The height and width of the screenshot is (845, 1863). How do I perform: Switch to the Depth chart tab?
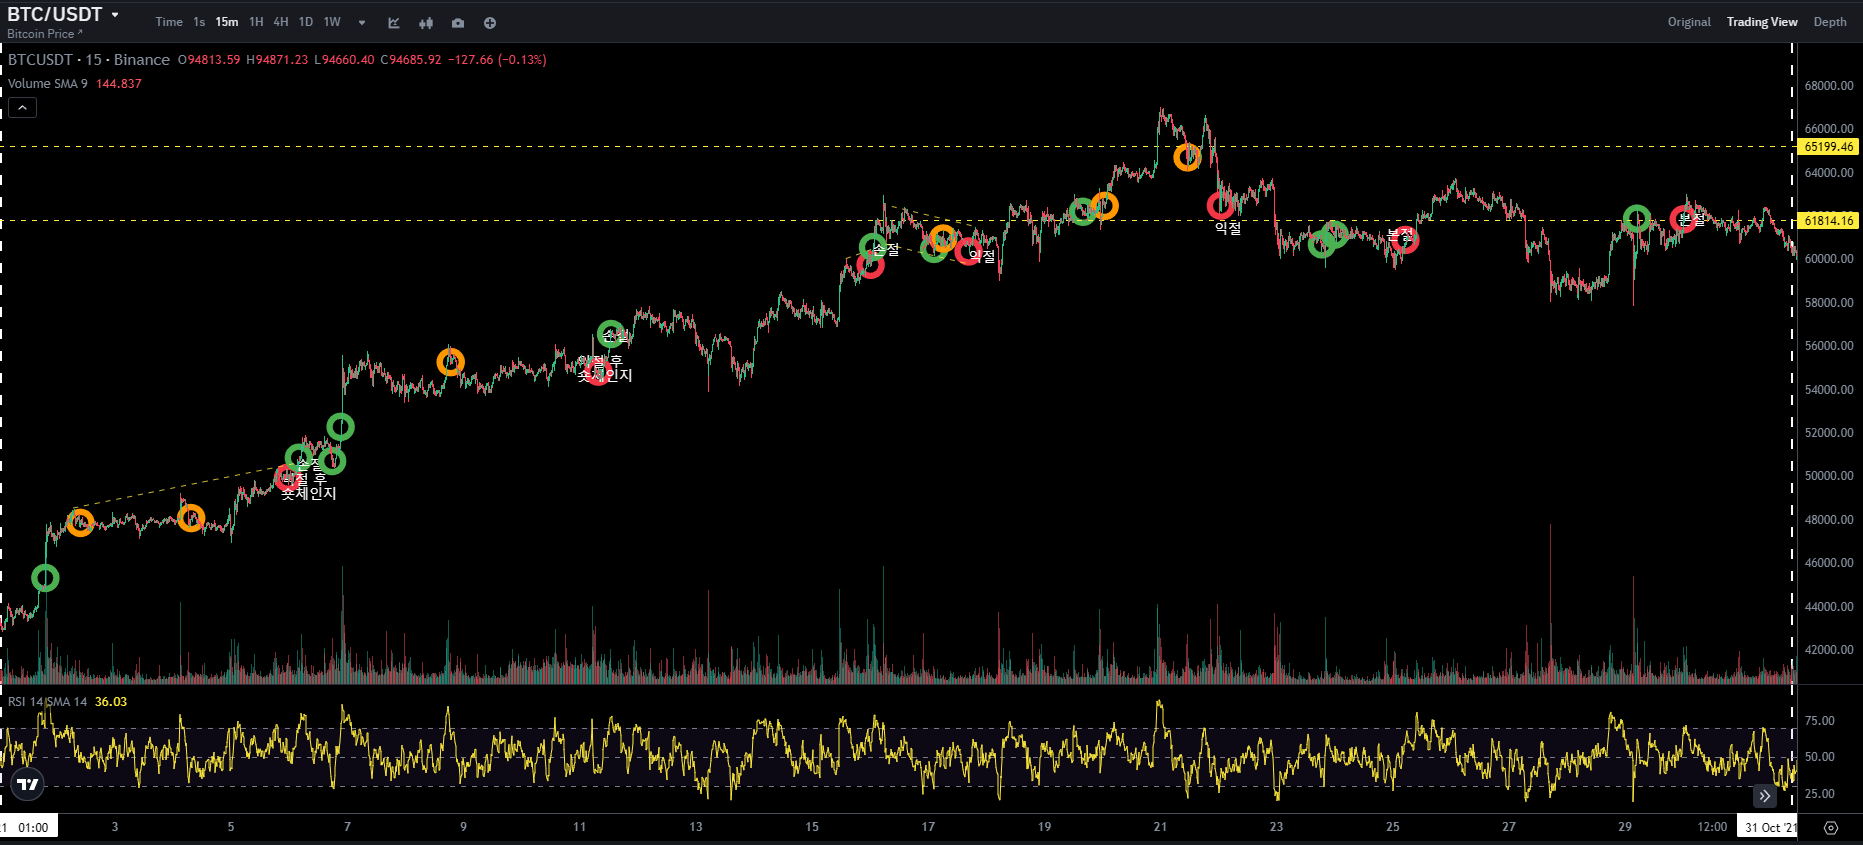coord(1830,22)
